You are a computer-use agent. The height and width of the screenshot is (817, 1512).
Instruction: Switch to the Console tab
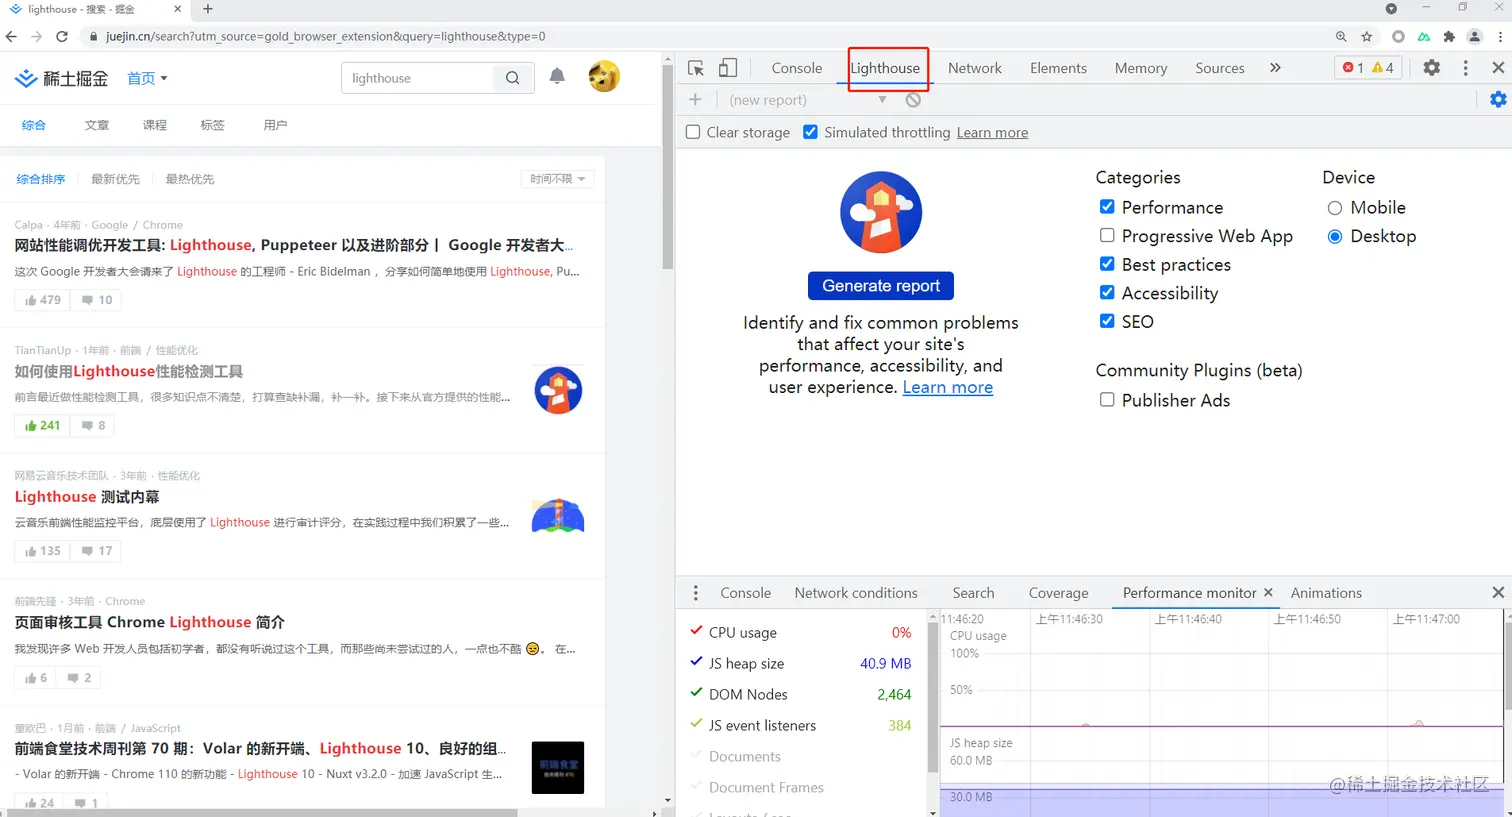(x=797, y=68)
